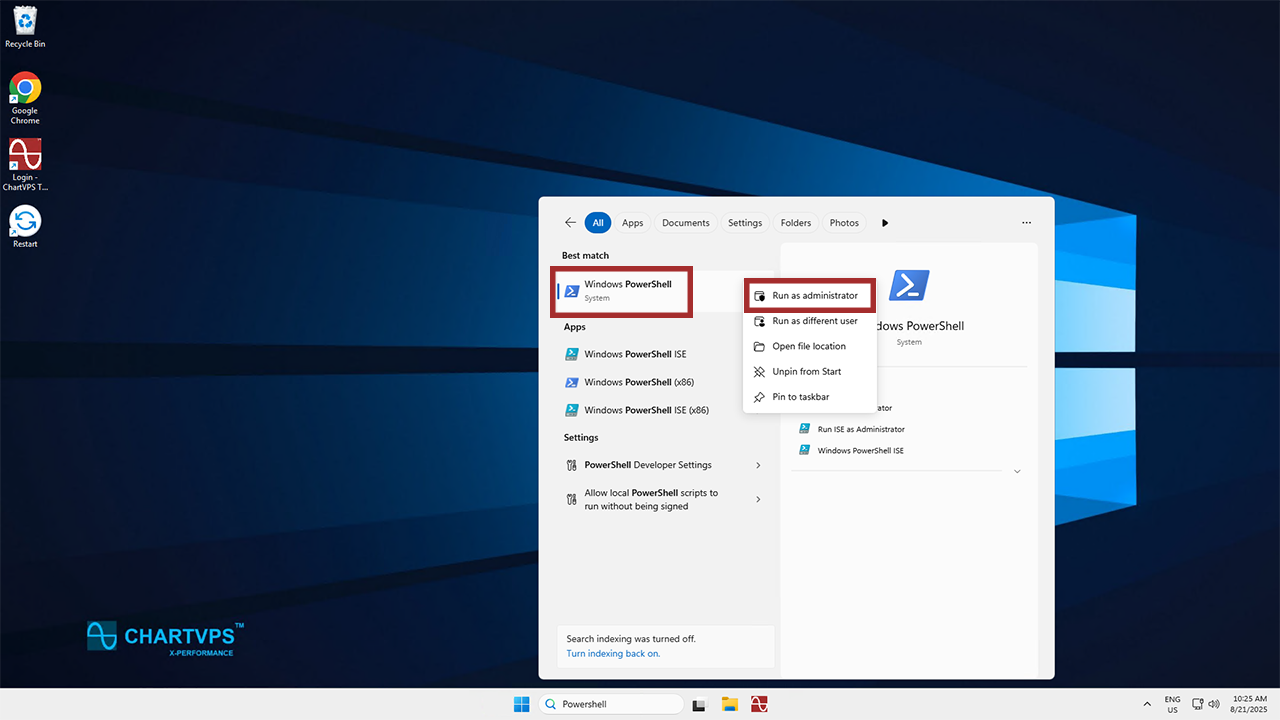1280x720 pixels.
Task: Select the Documents filter tab
Action: tap(685, 223)
